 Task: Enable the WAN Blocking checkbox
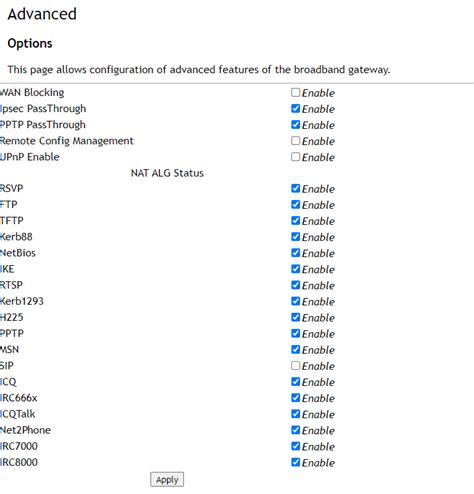click(x=295, y=92)
